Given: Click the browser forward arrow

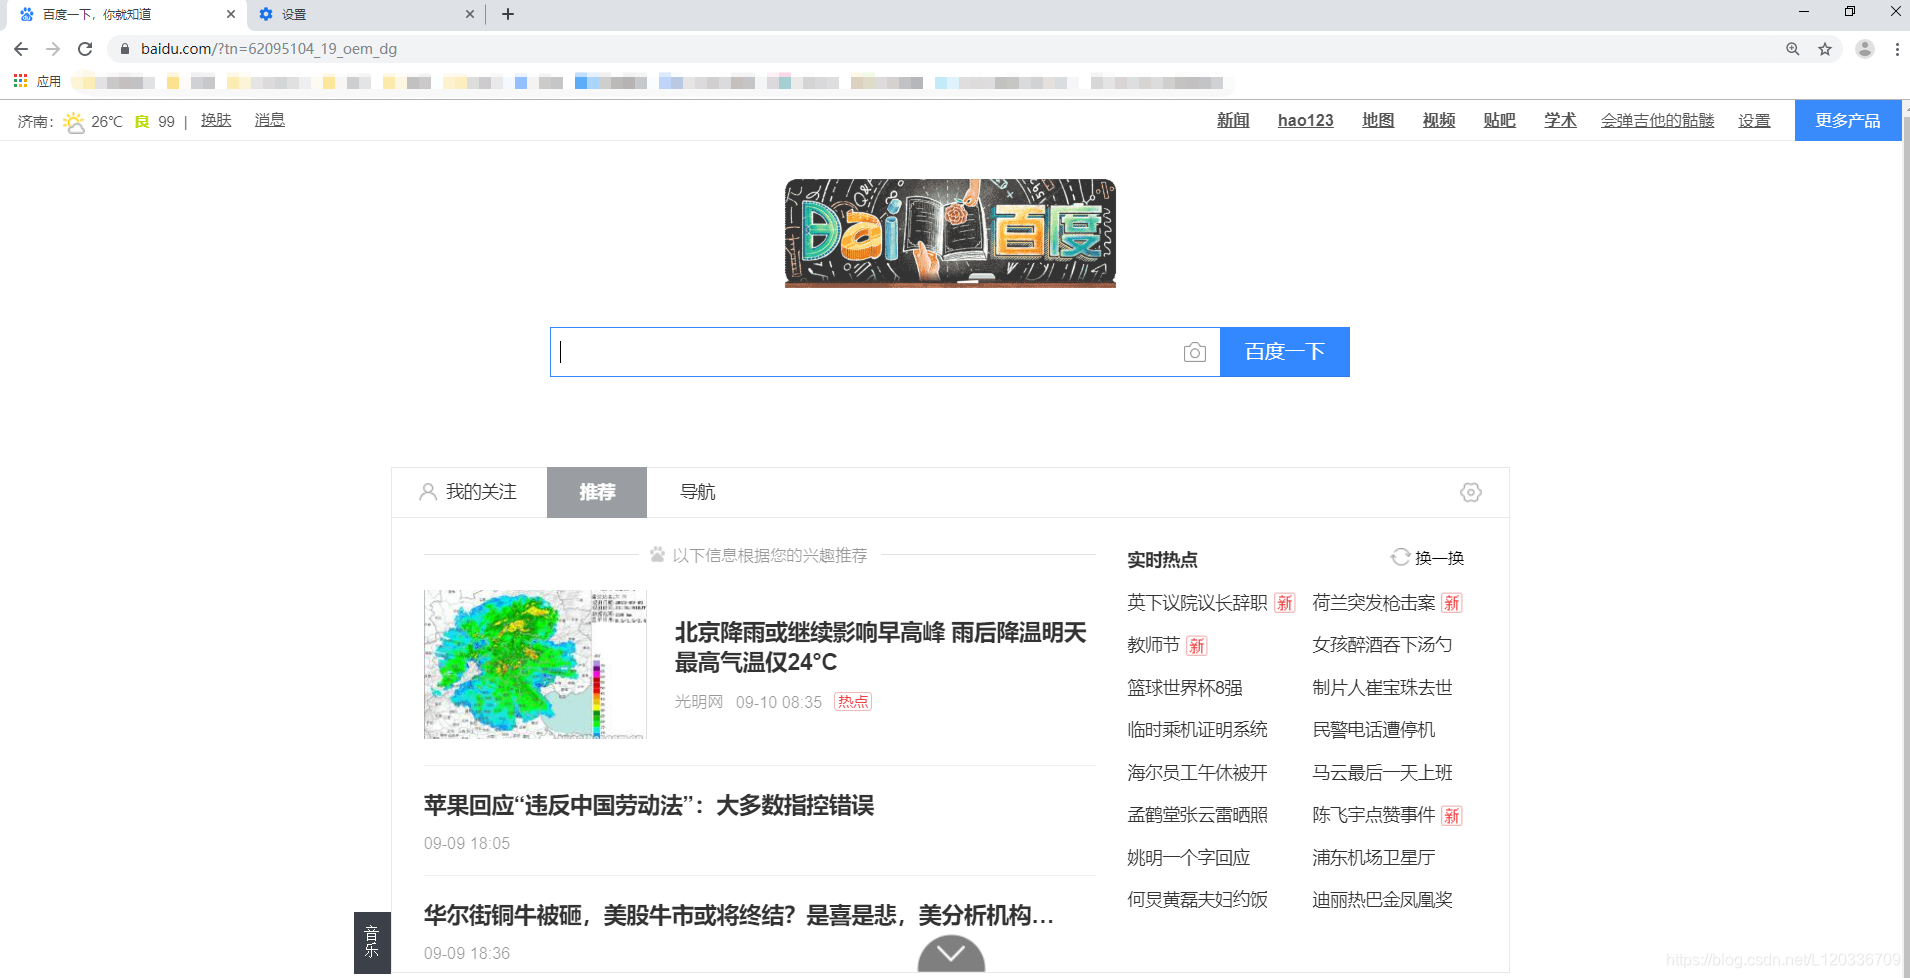Looking at the screenshot, I should point(53,49).
